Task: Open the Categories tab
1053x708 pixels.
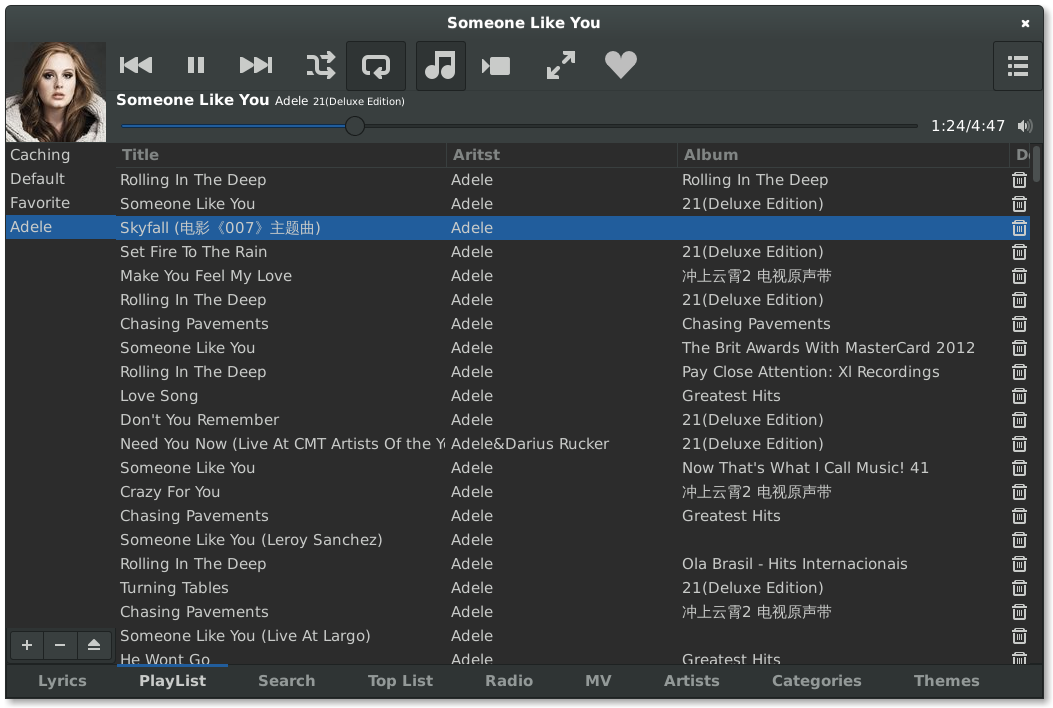Action: 817,680
